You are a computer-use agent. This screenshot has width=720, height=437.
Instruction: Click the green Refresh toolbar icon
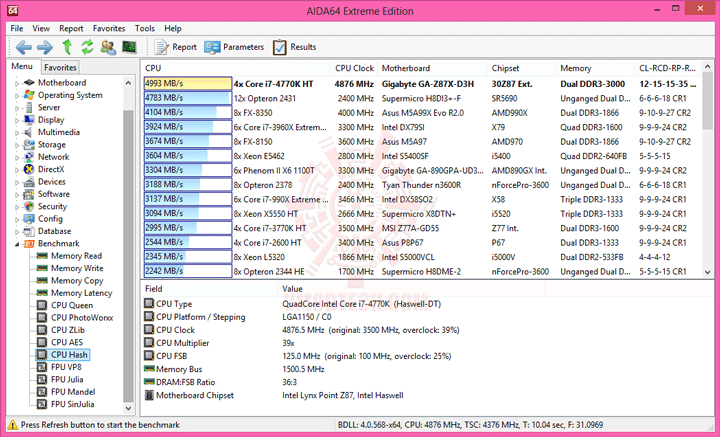[x=87, y=47]
